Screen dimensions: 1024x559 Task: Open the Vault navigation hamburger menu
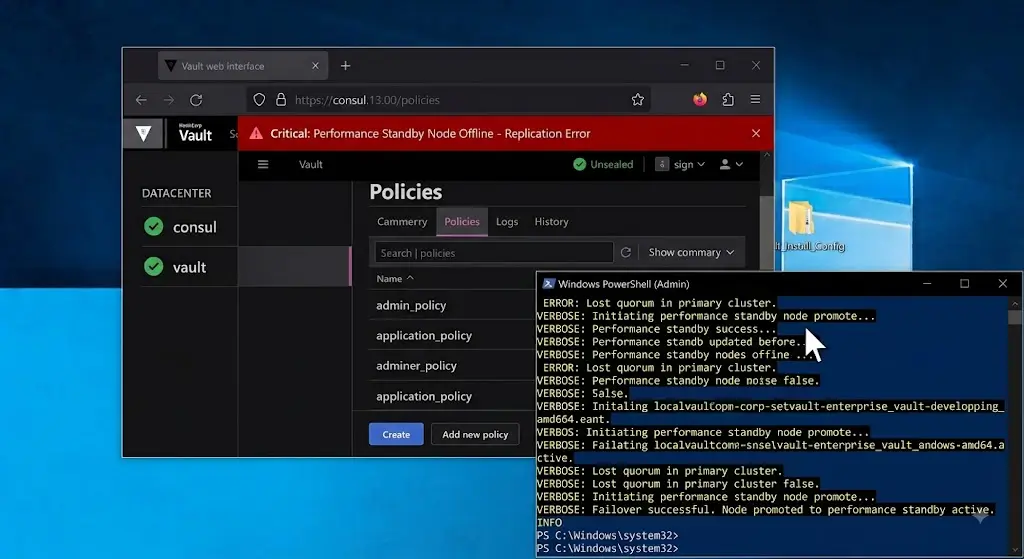coord(263,164)
